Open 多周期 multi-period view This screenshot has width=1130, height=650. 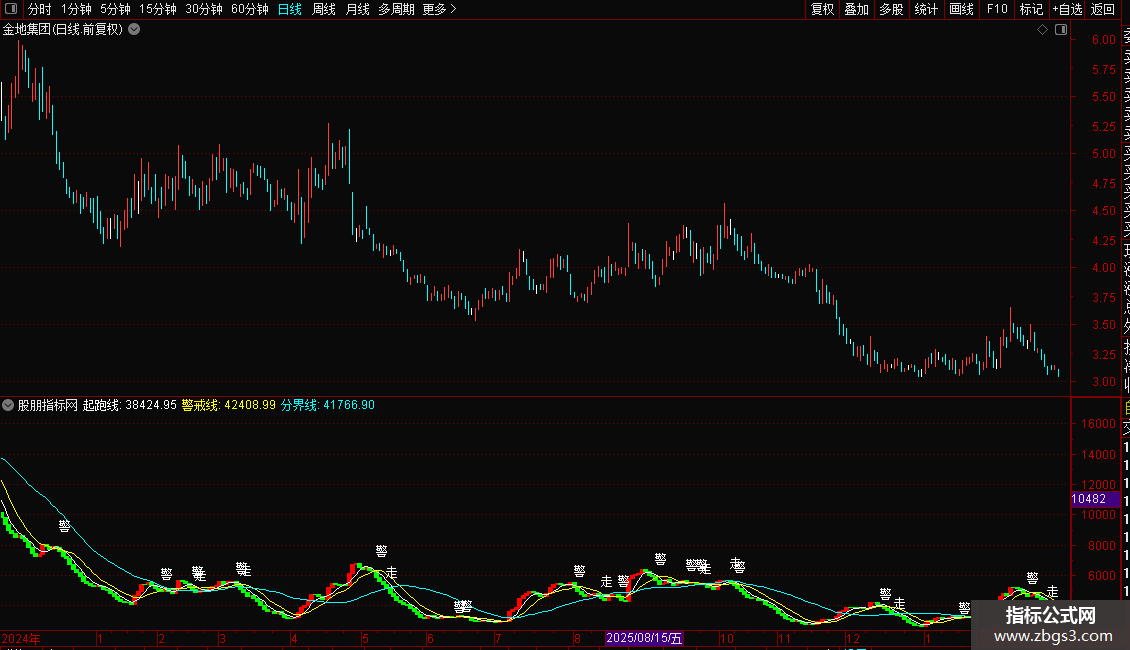point(396,9)
